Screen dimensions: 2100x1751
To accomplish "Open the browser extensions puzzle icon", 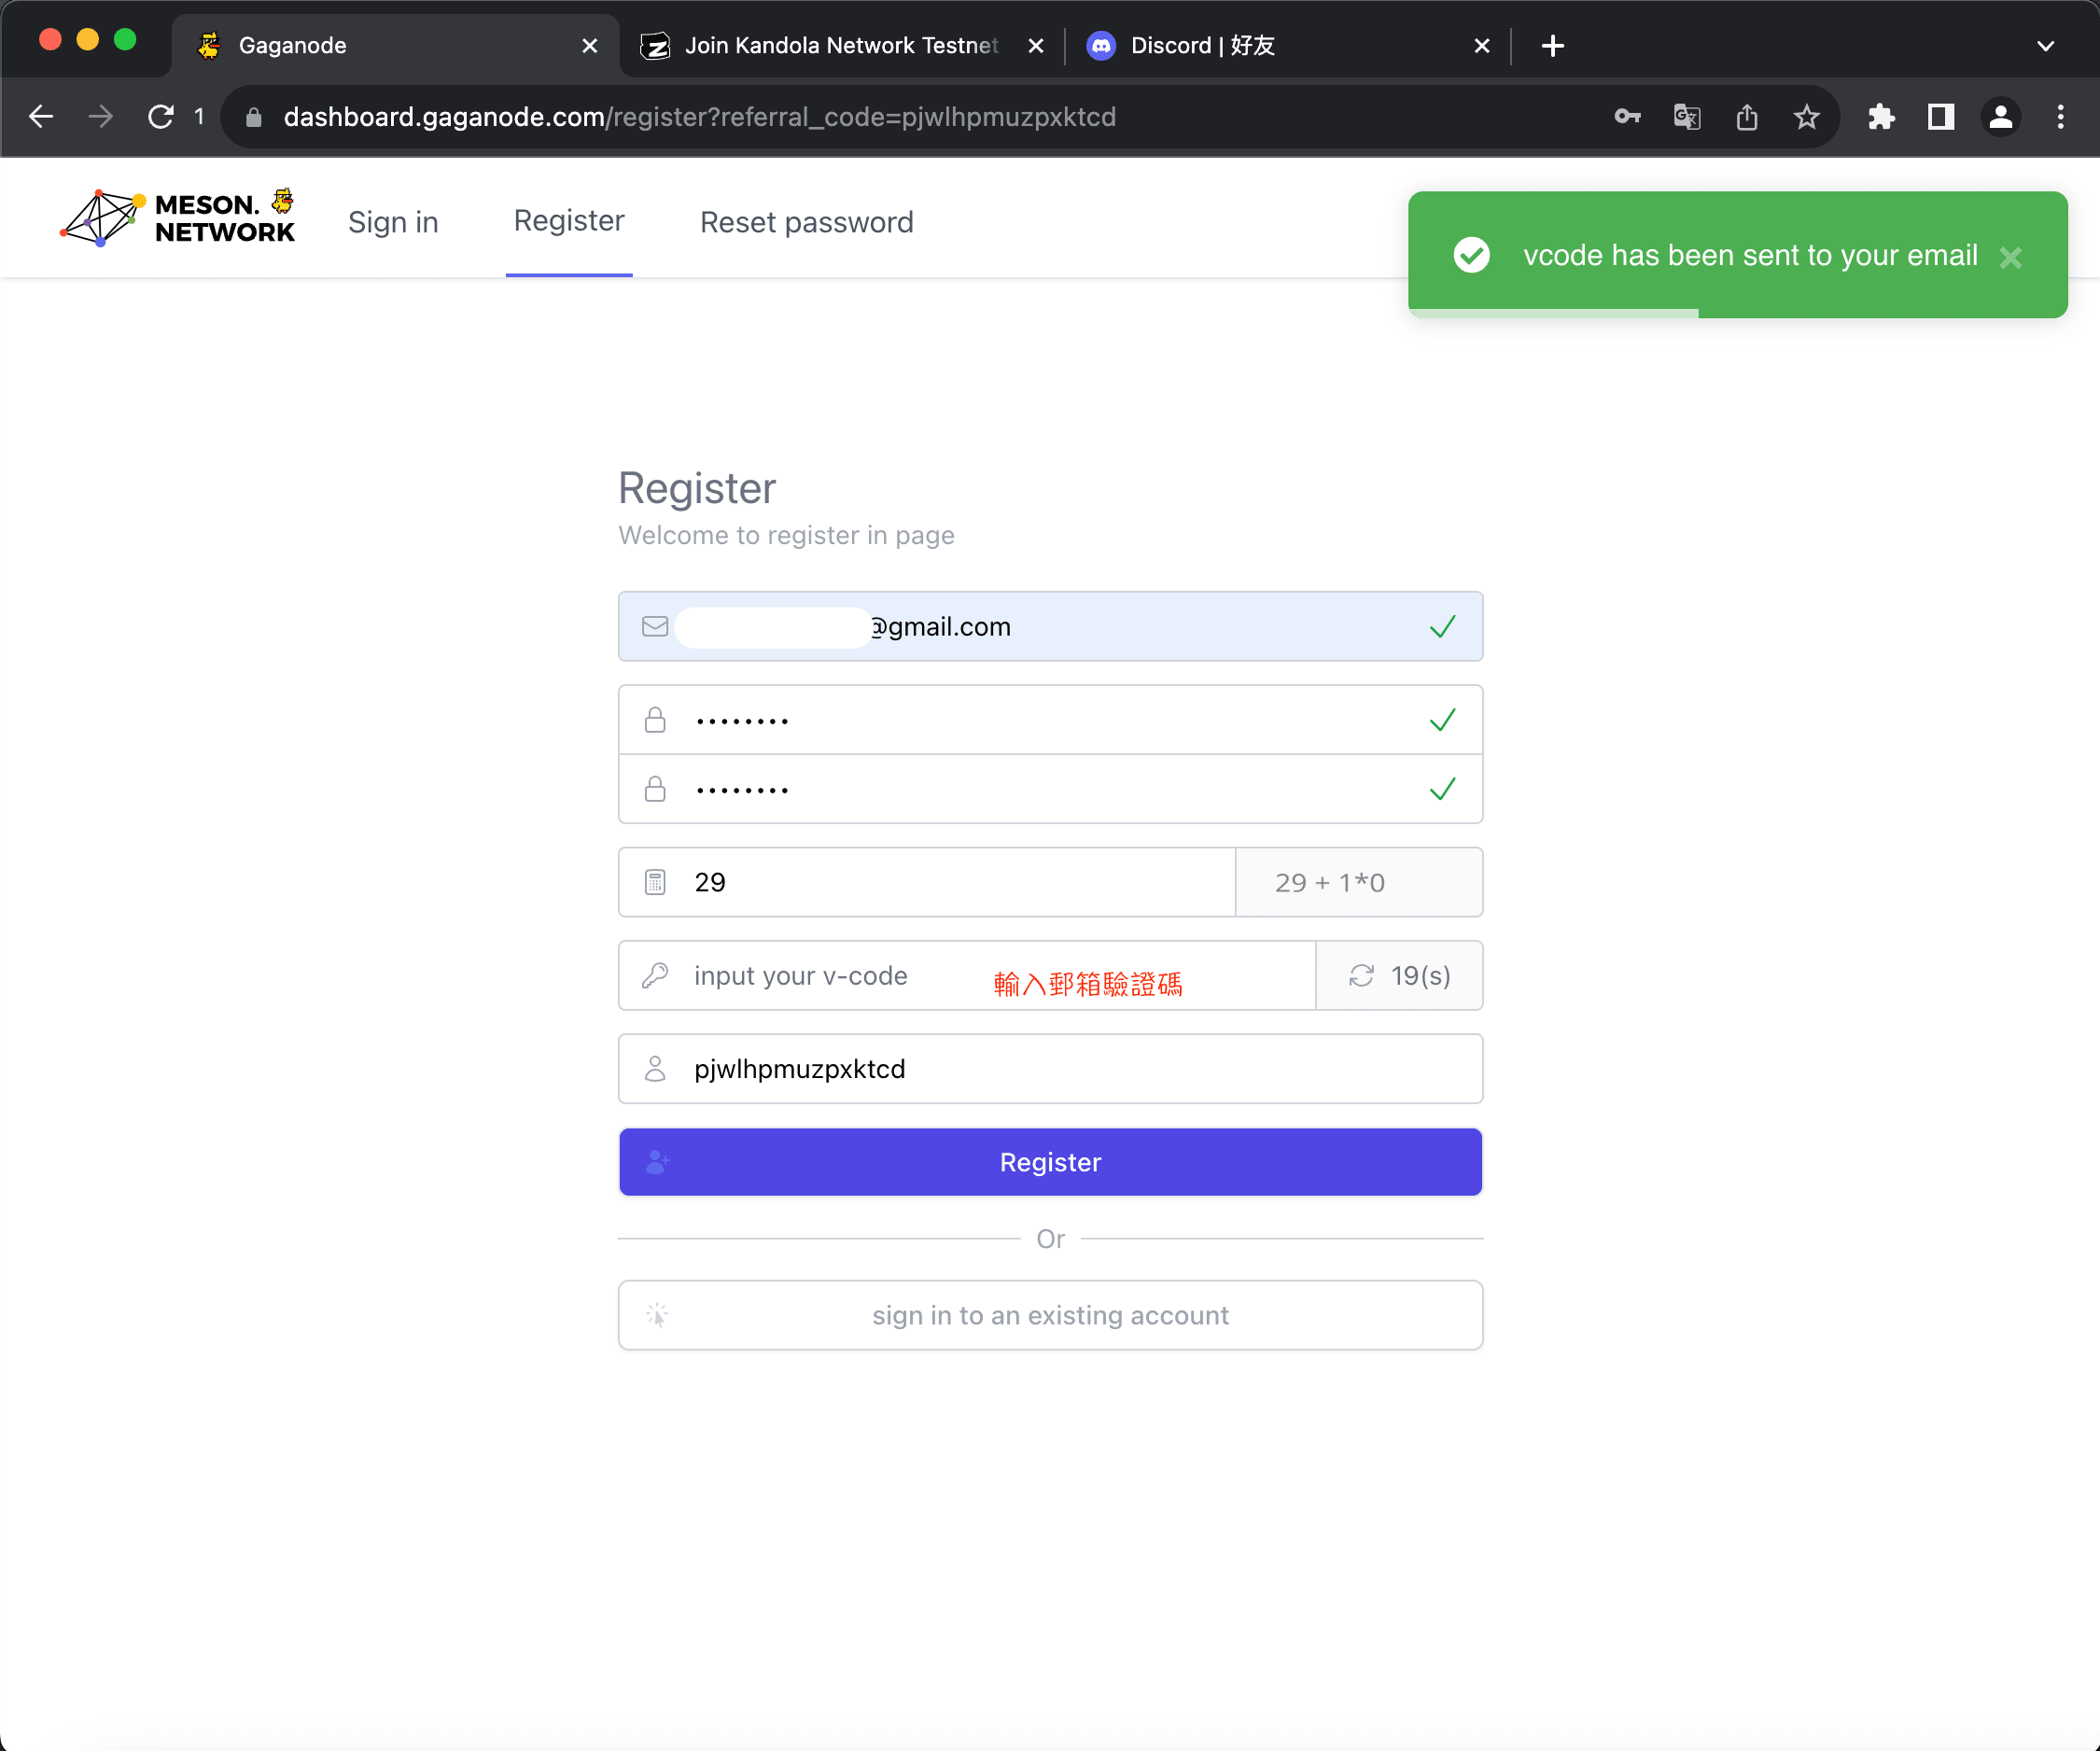I will click(x=1881, y=117).
